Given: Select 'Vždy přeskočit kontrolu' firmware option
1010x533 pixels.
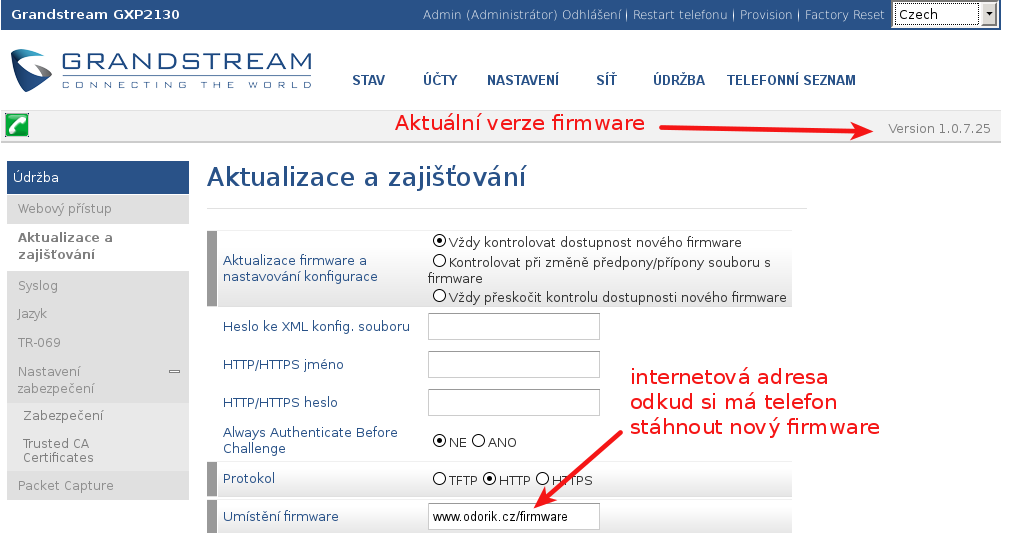Looking at the screenshot, I should [x=439, y=296].
